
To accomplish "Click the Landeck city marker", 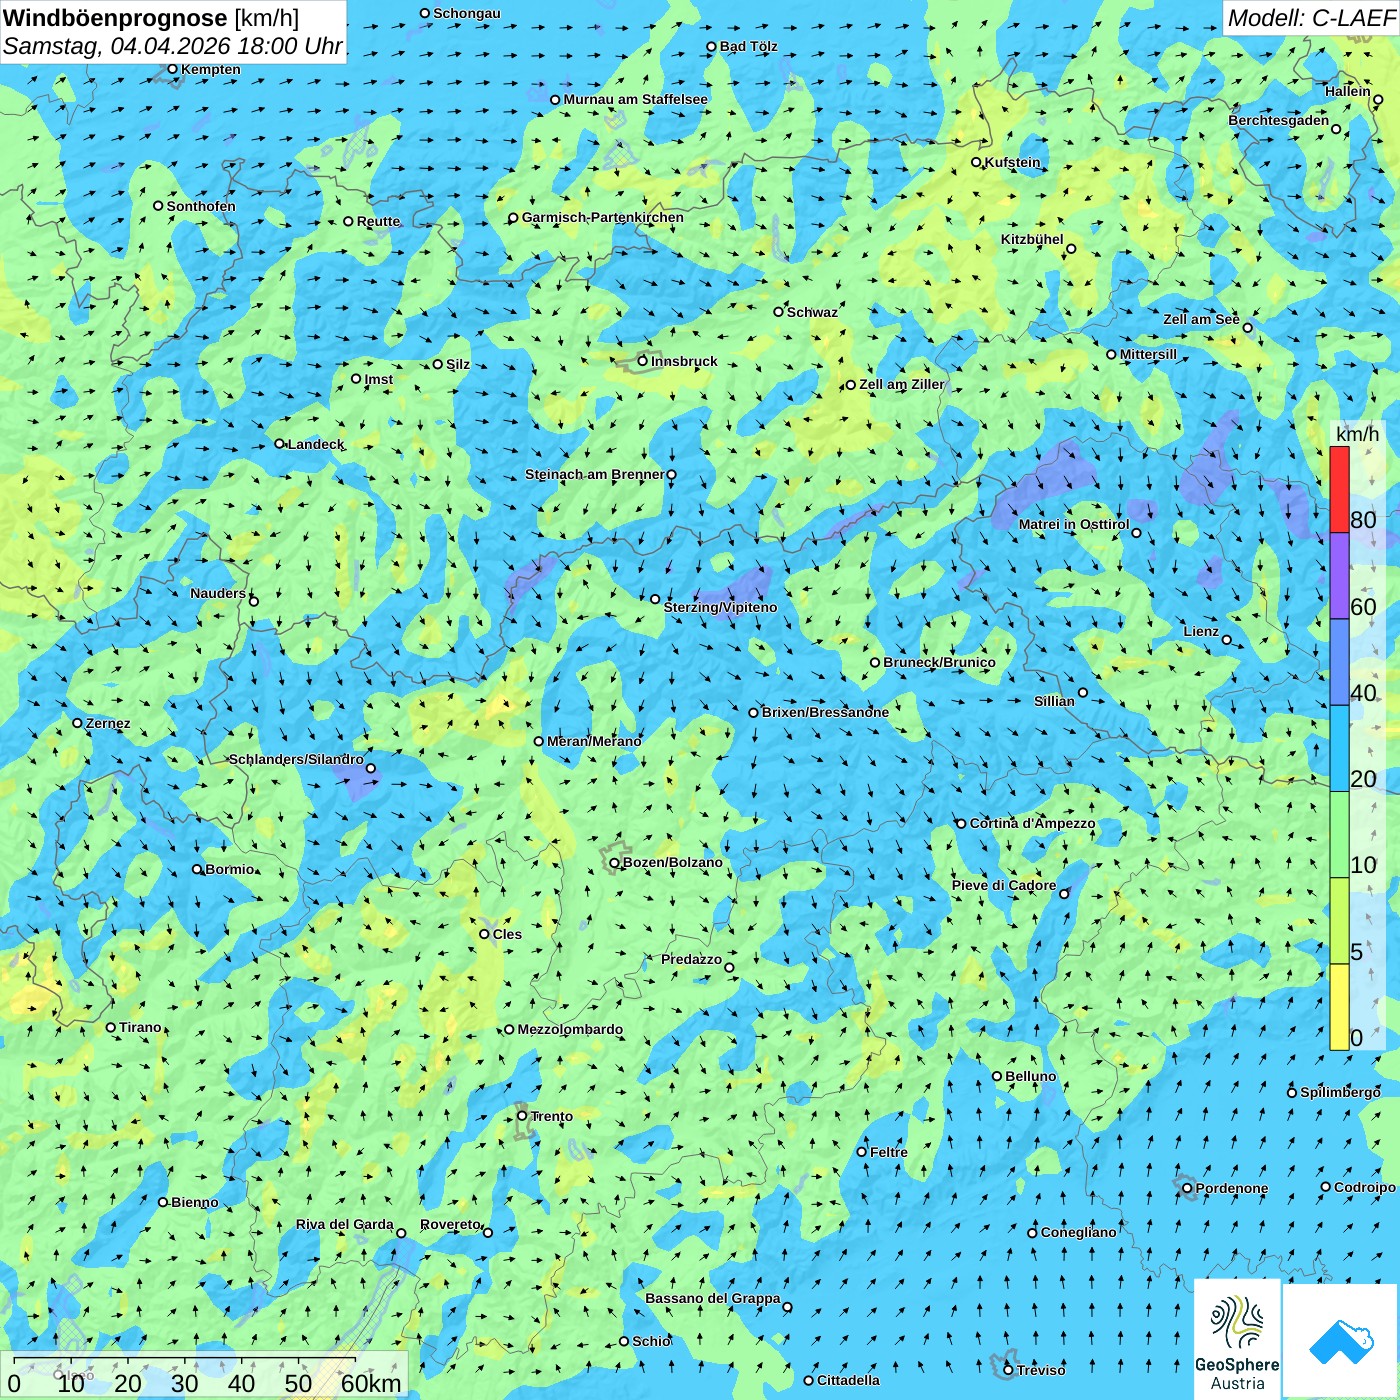I will 279,444.
